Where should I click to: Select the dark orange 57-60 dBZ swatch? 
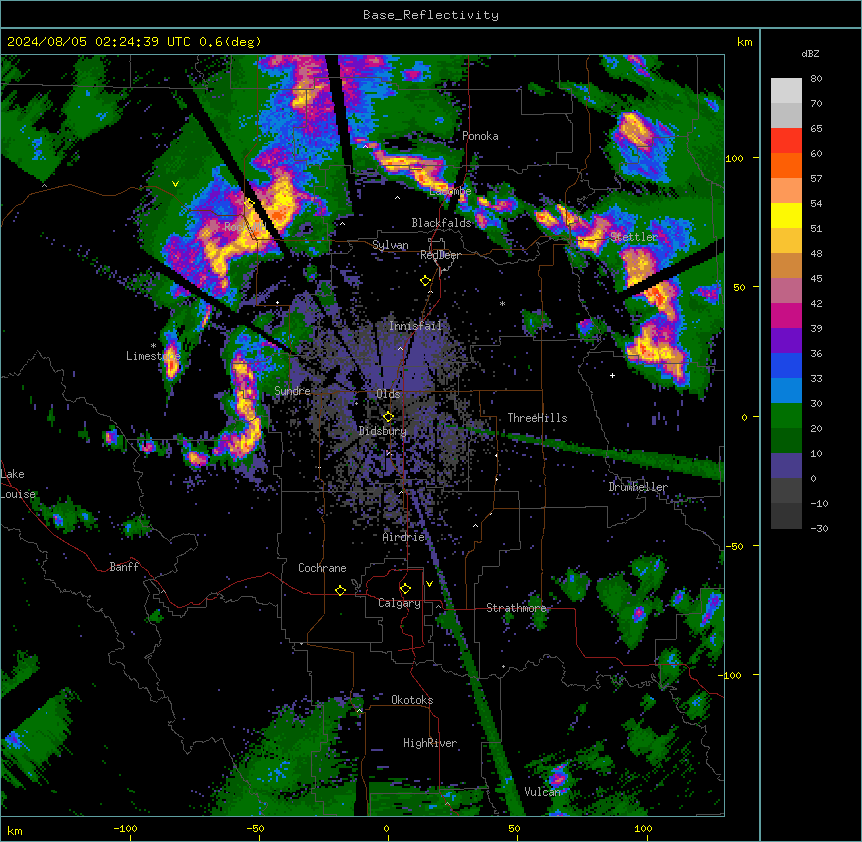[786, 165]
